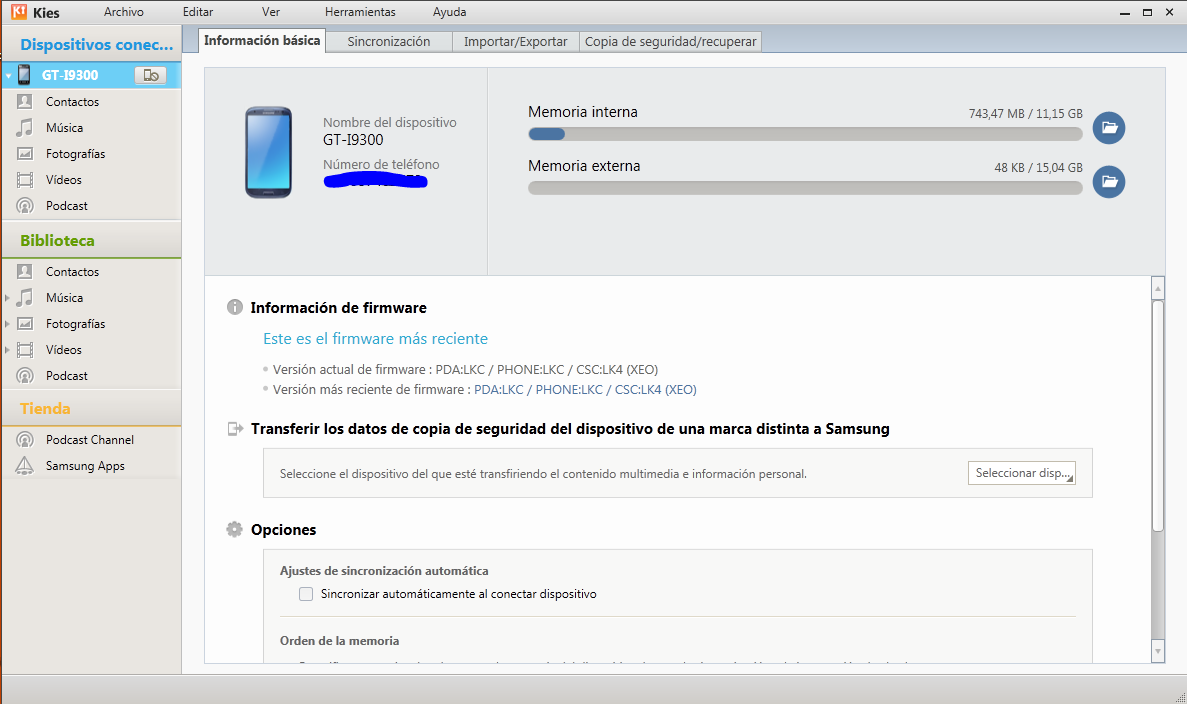This screenshot has width=1187, height=704.
Task: Click Dispositivos conec... header
Action: [x=92, y=45]
